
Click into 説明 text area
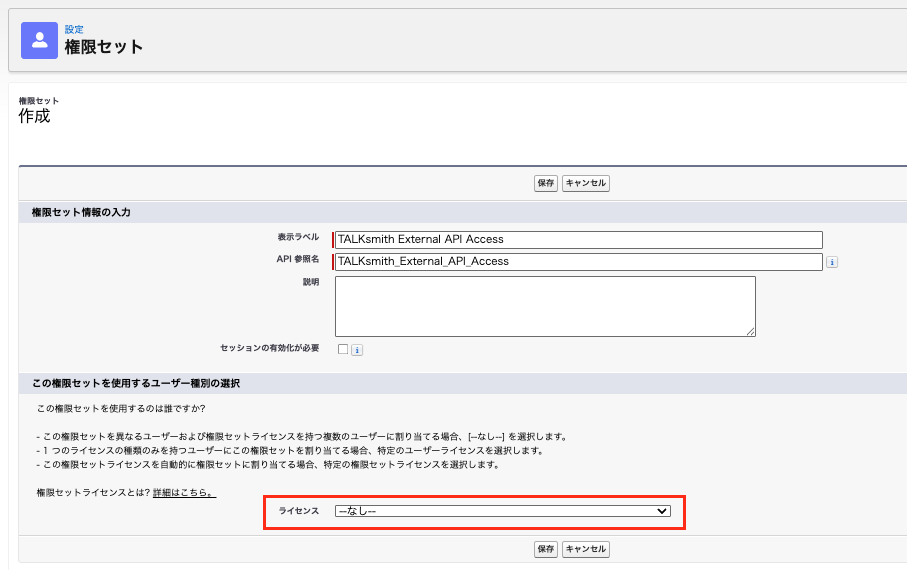[x=545, y=306]
